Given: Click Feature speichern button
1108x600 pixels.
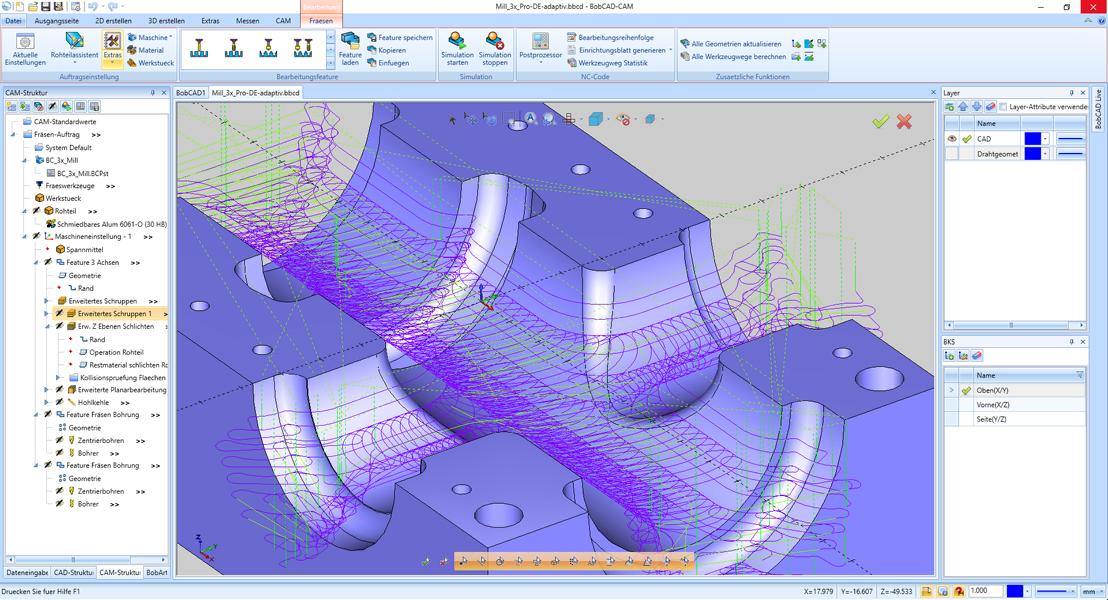Looking at the screenshot, I should (x=399, y=37).
